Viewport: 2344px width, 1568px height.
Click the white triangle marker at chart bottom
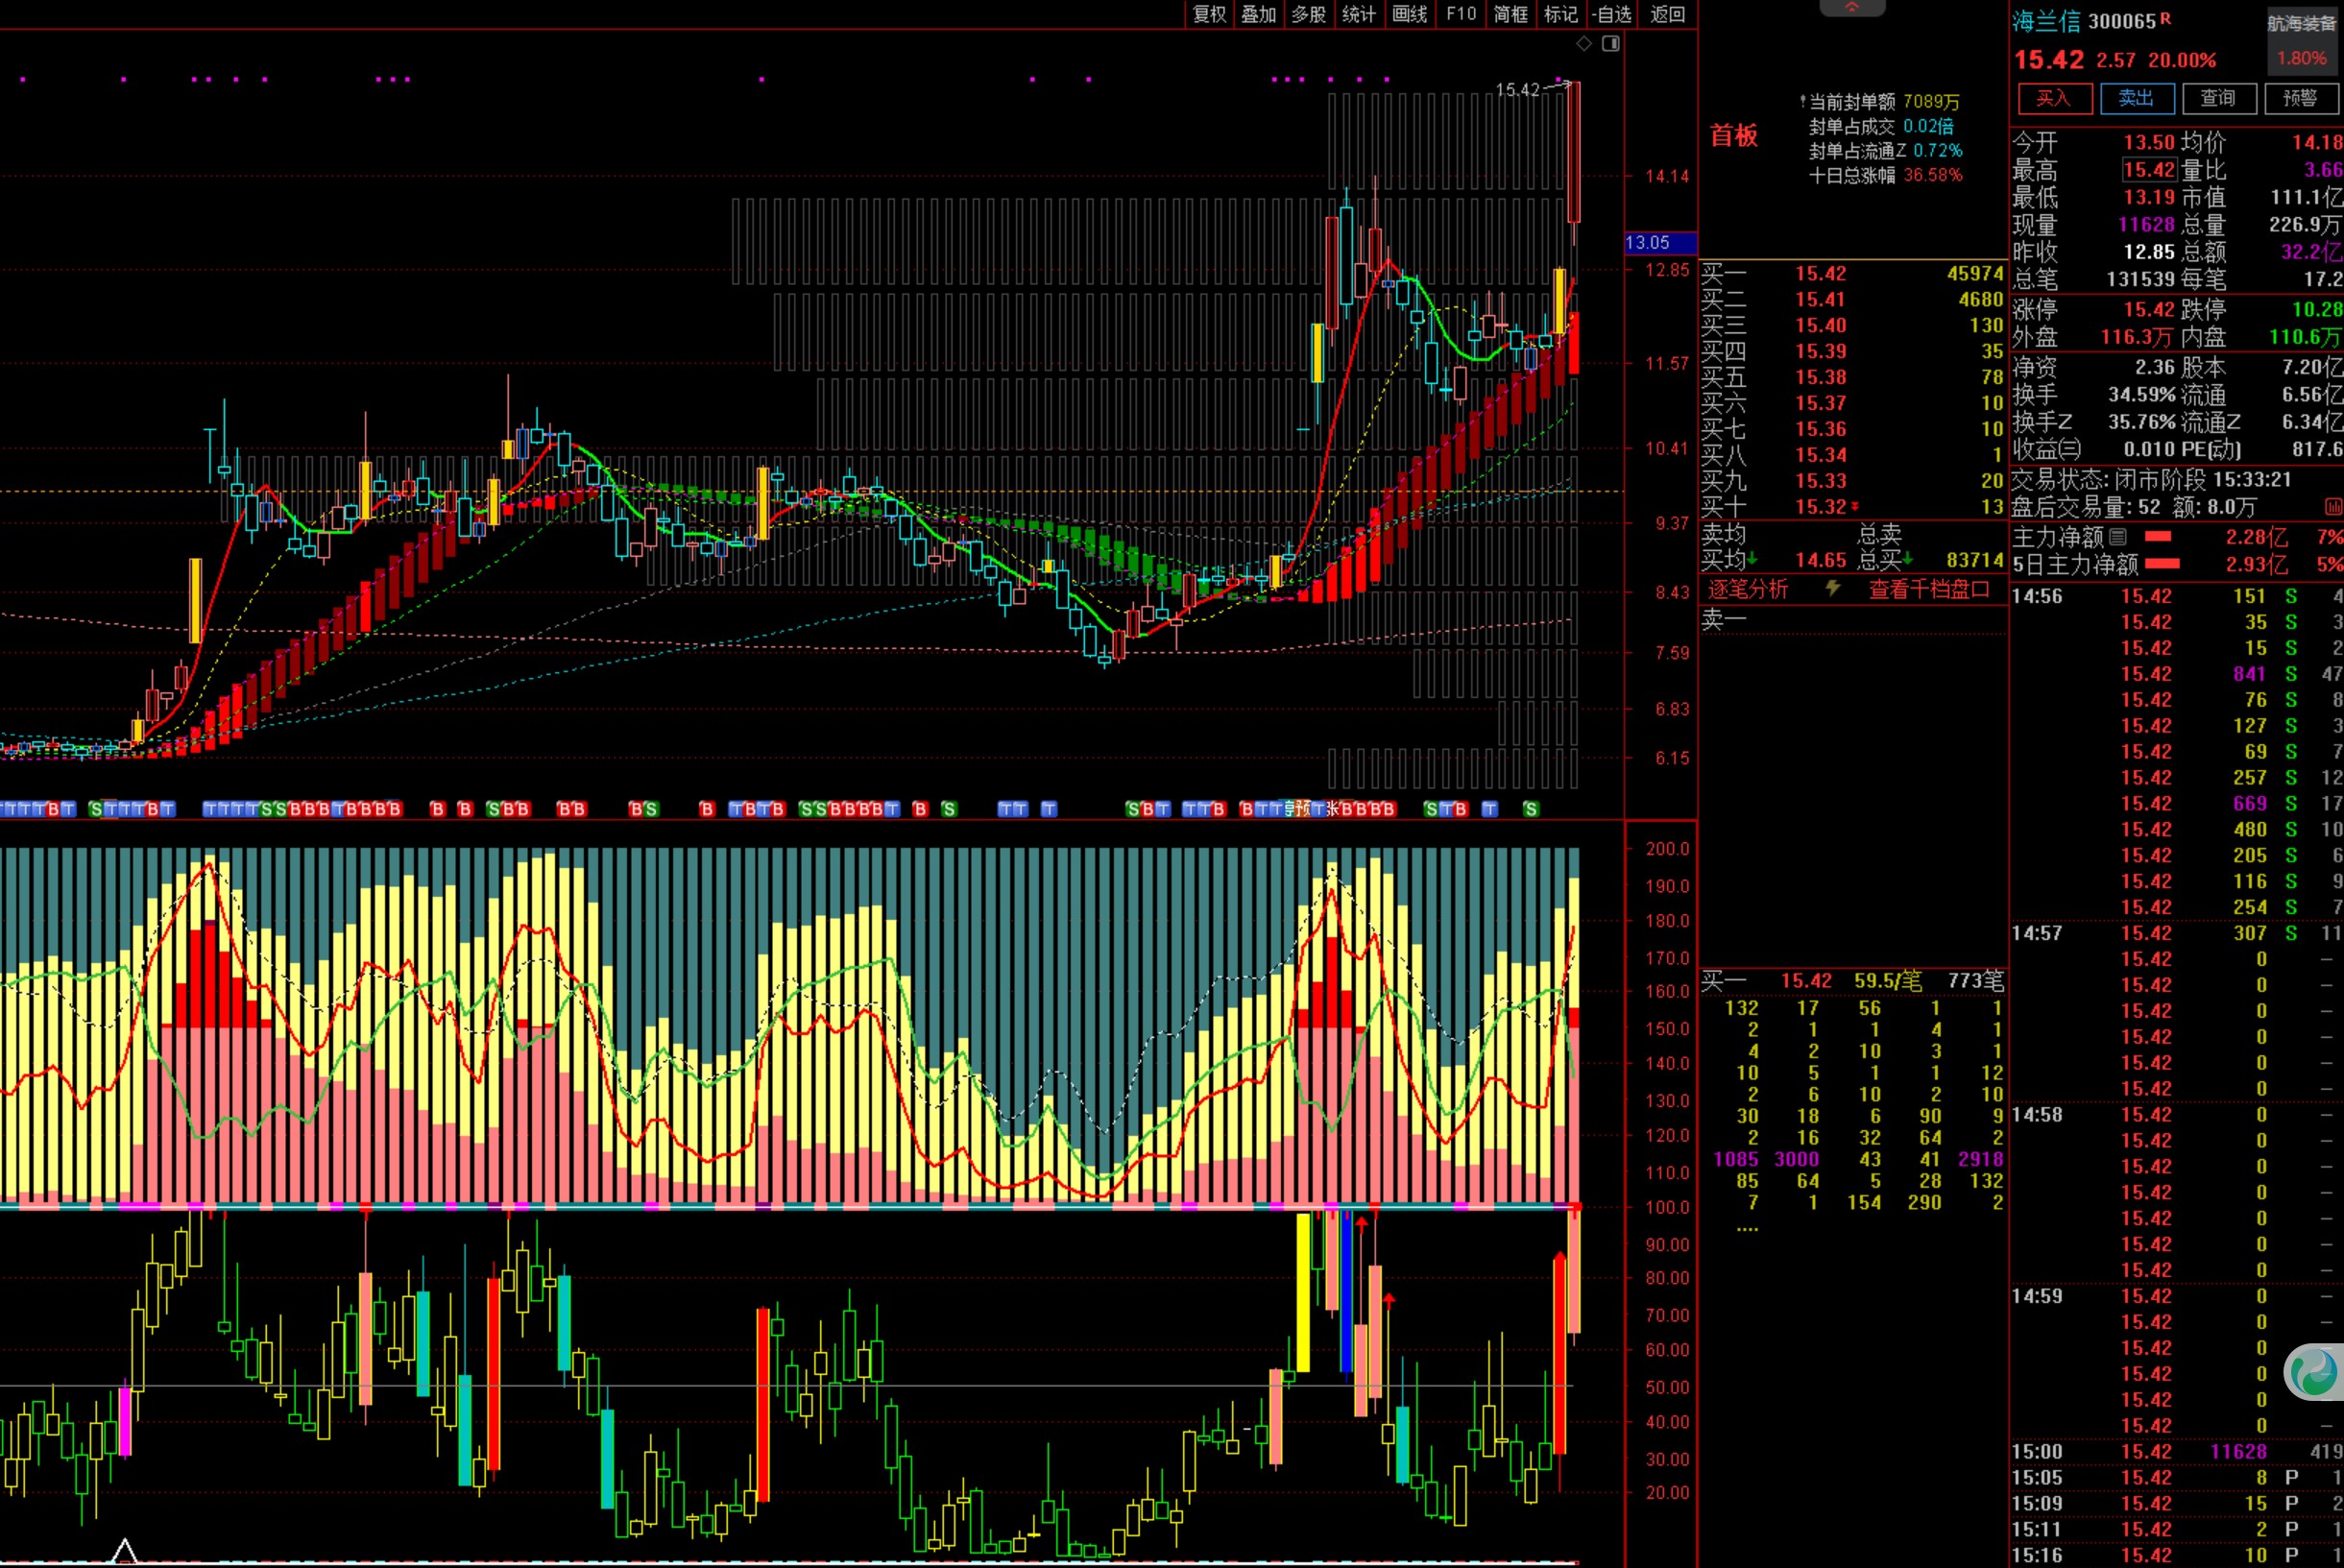tap(124, 1551)
